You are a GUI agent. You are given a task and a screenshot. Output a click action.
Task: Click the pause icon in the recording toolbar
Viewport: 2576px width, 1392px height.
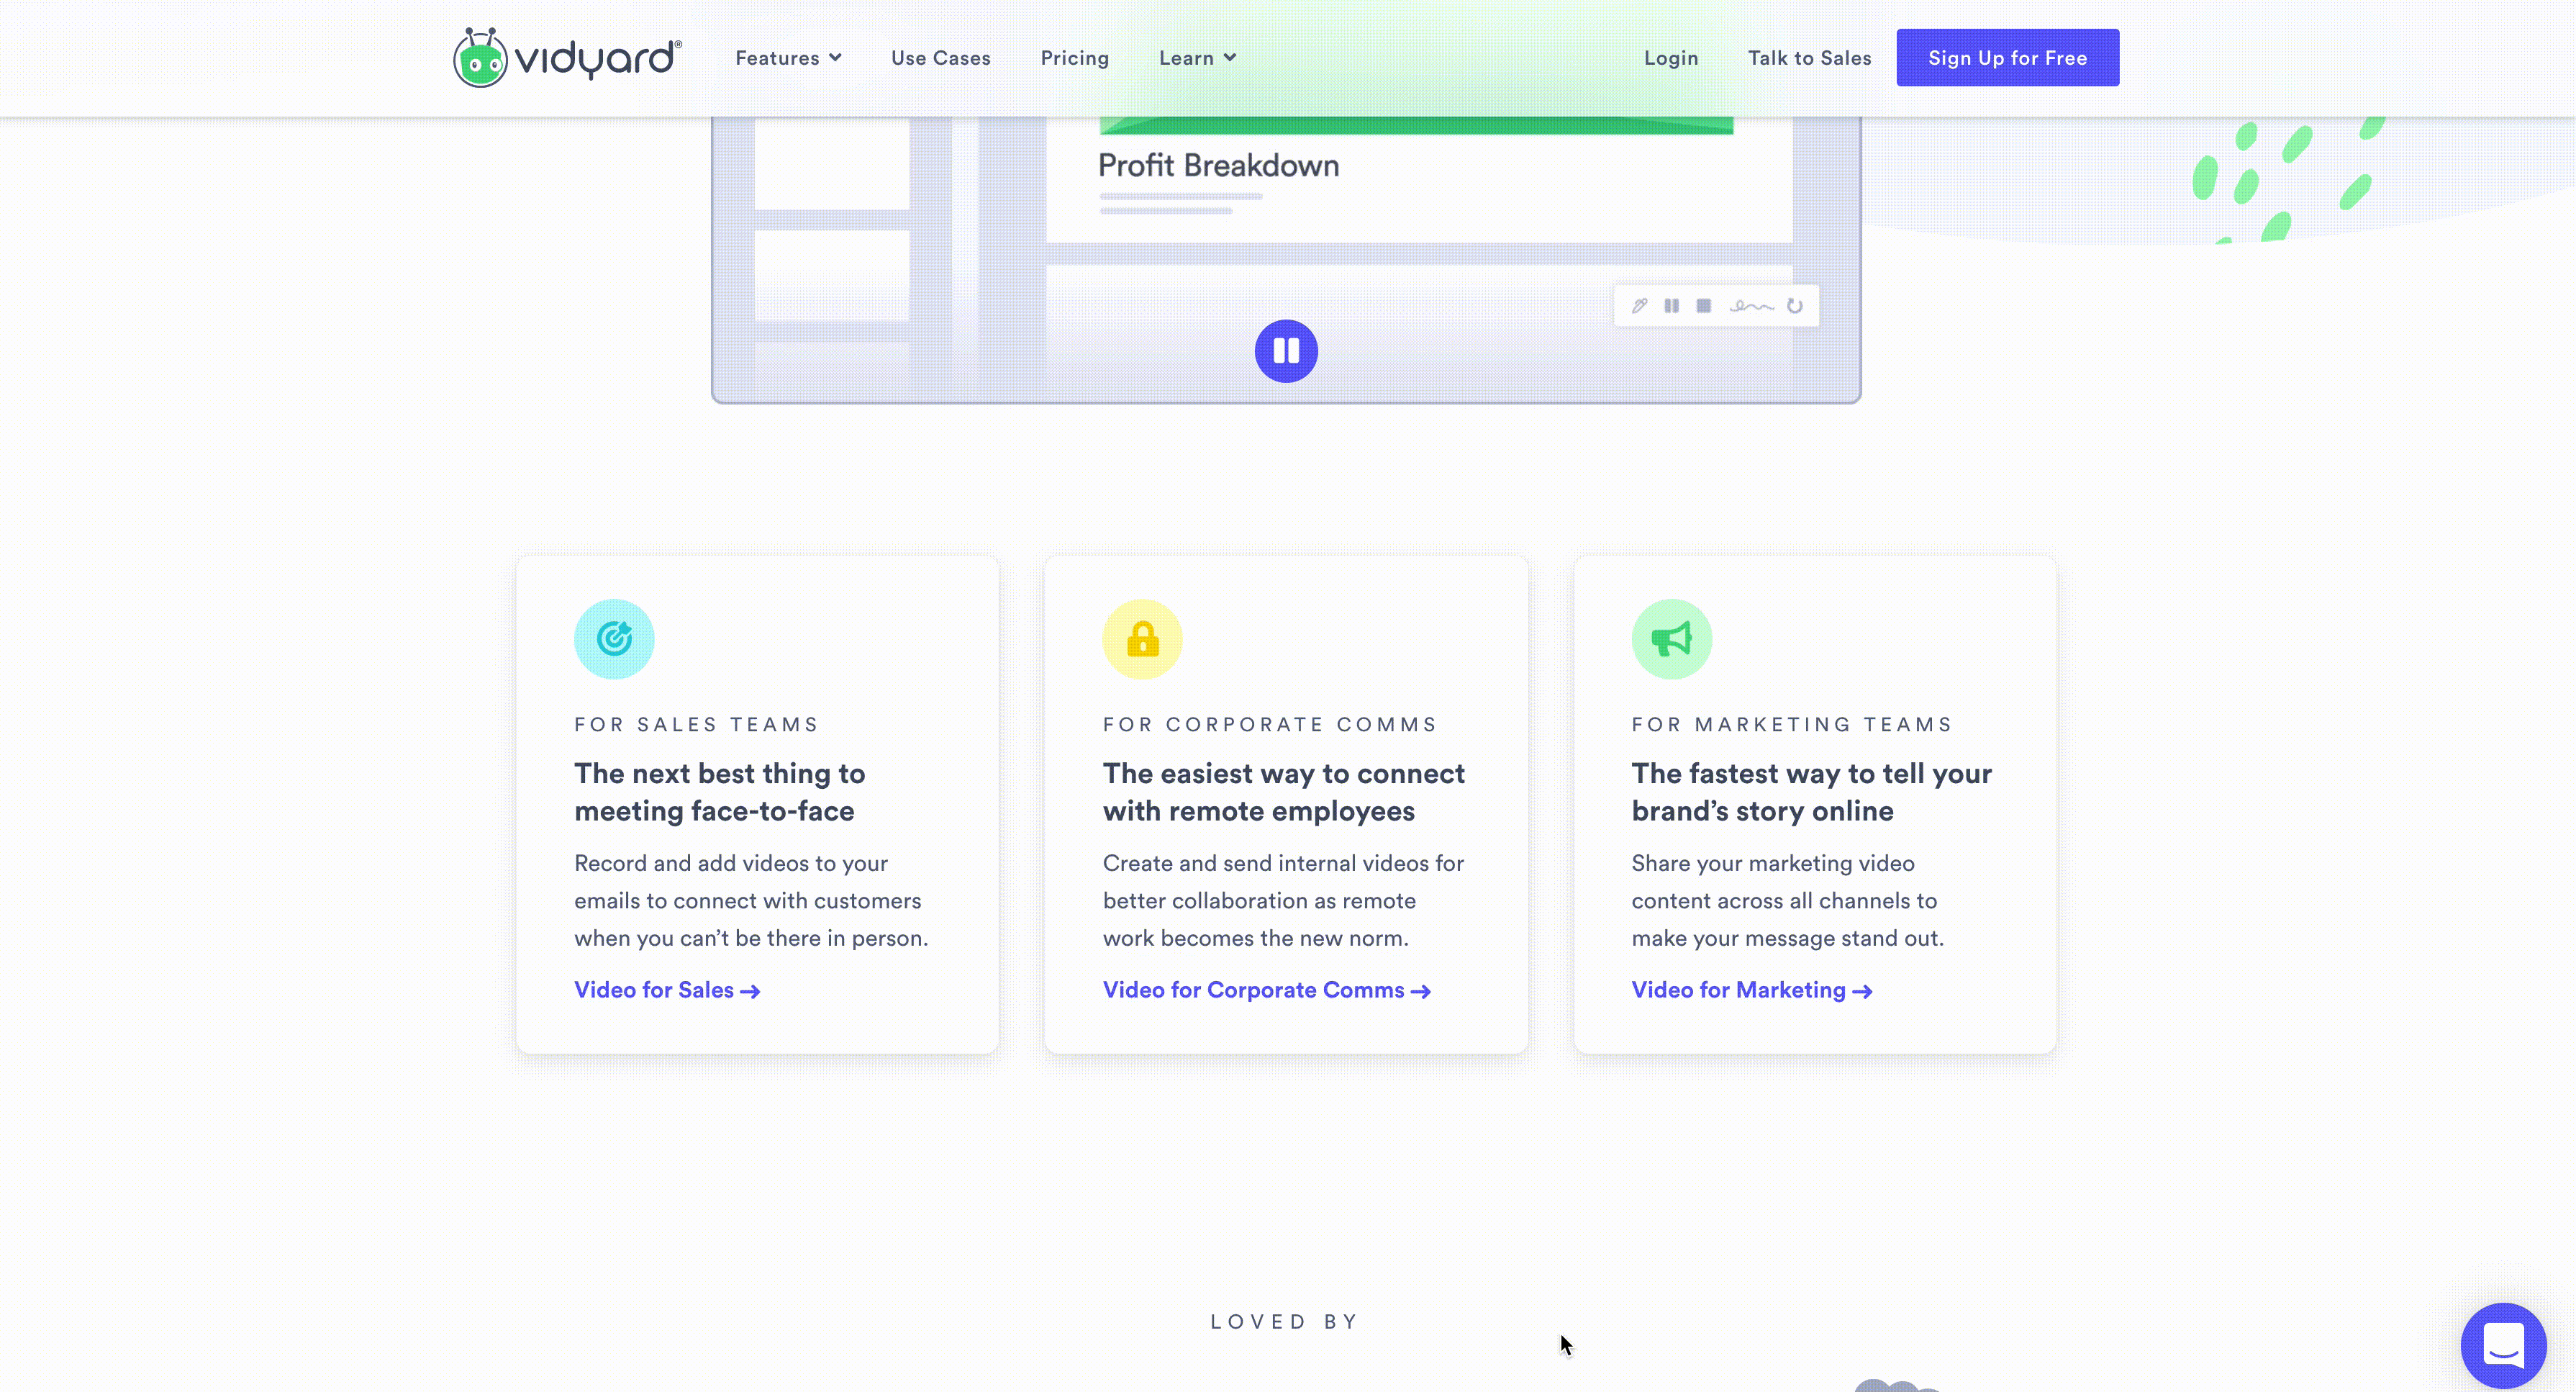coord(1671,305)
